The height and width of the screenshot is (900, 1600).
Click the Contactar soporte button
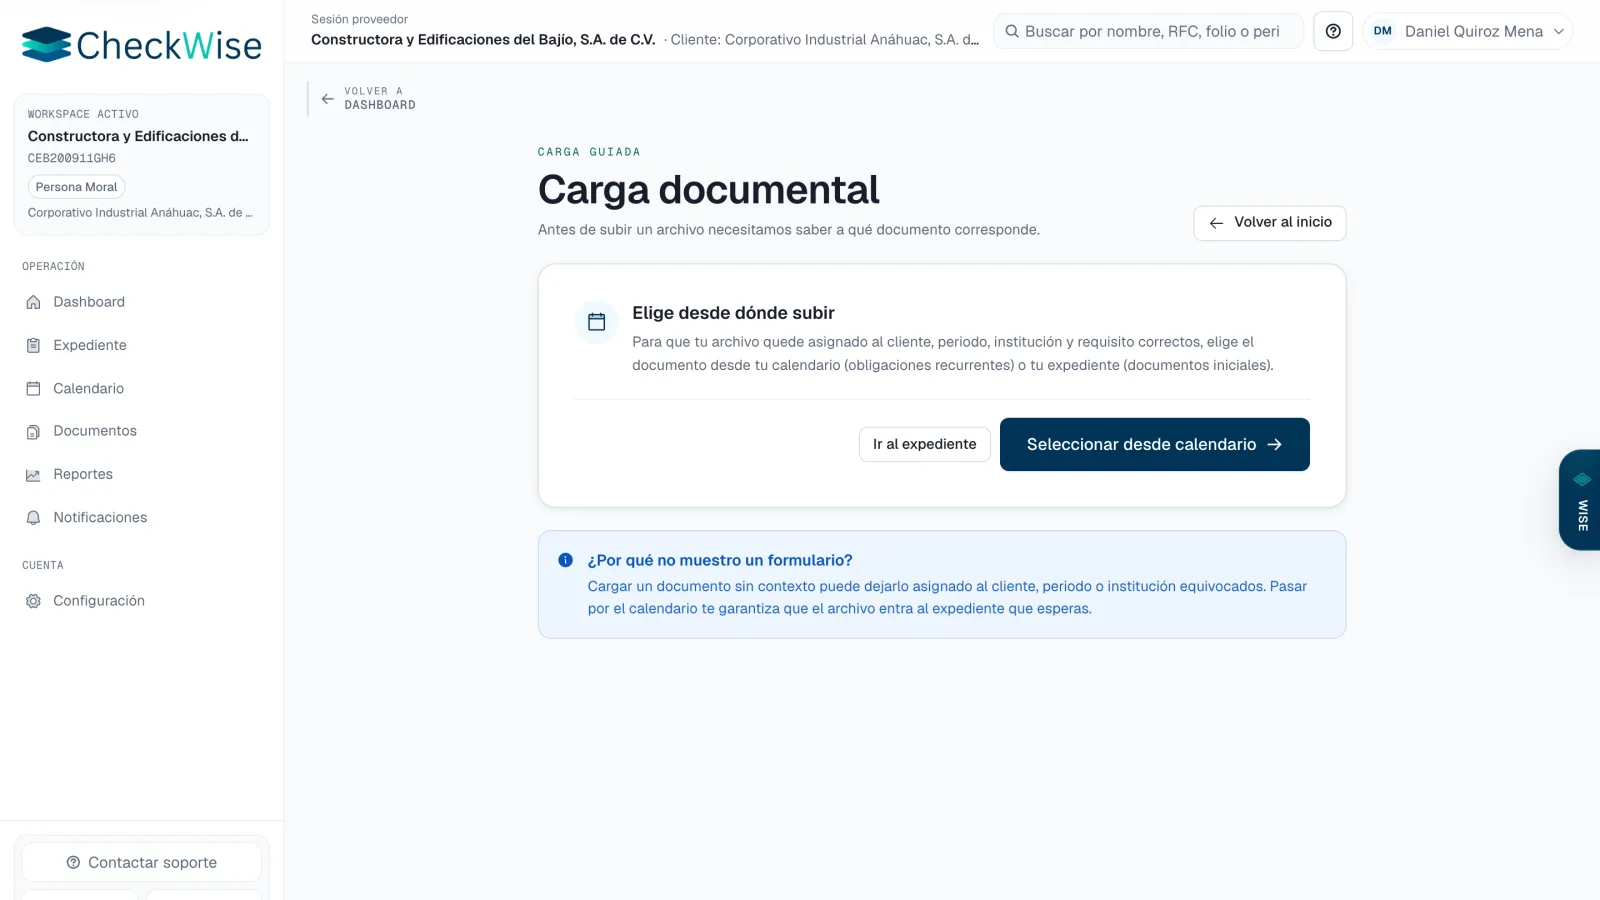pyautogui.click(x=141, y=862)
